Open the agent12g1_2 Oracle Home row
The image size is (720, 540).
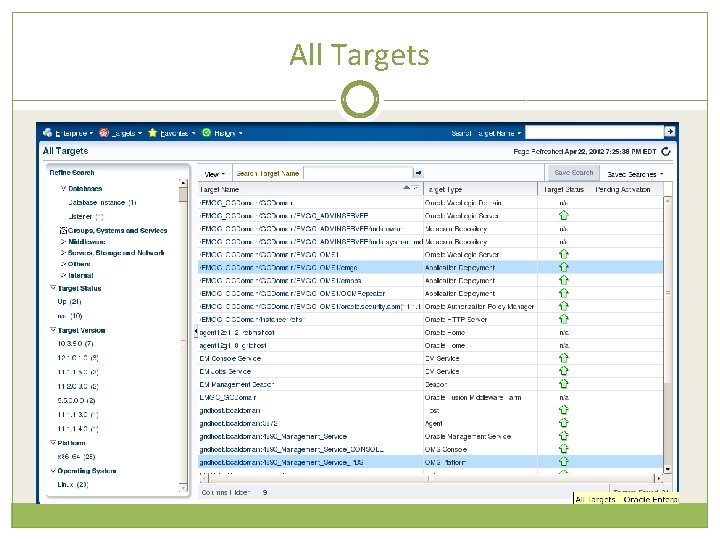click(430, 332)
